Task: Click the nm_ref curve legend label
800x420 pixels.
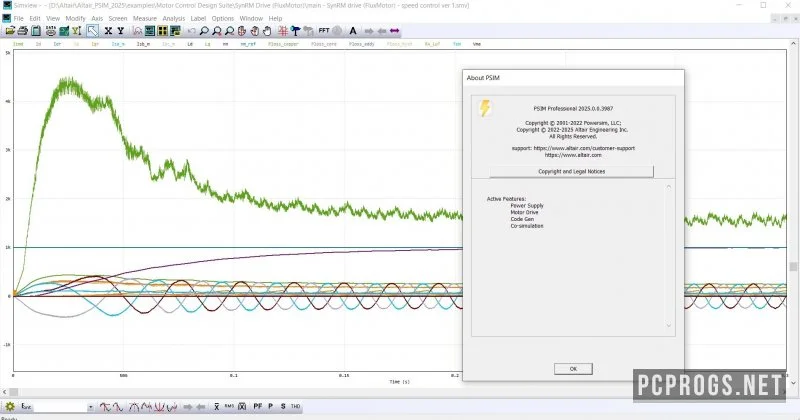Action: pos(248,44)
